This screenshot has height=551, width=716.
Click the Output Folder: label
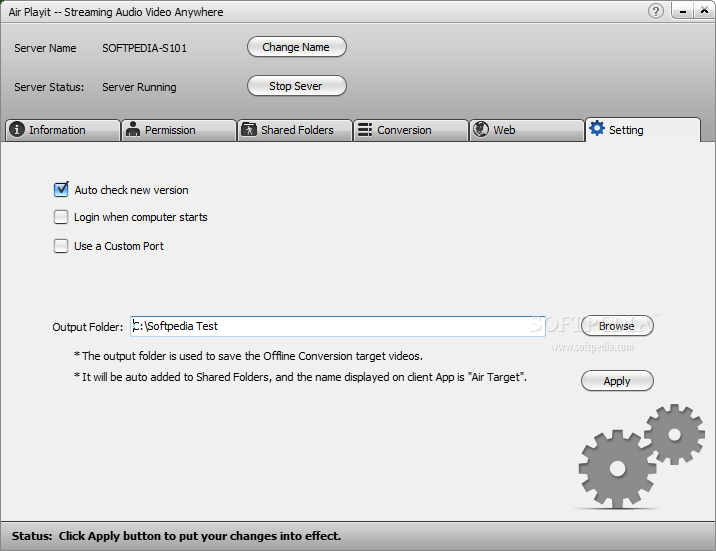(x=88, y=327)
